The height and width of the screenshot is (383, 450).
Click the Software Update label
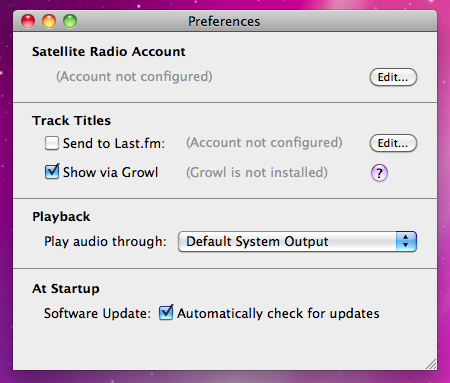97,313
